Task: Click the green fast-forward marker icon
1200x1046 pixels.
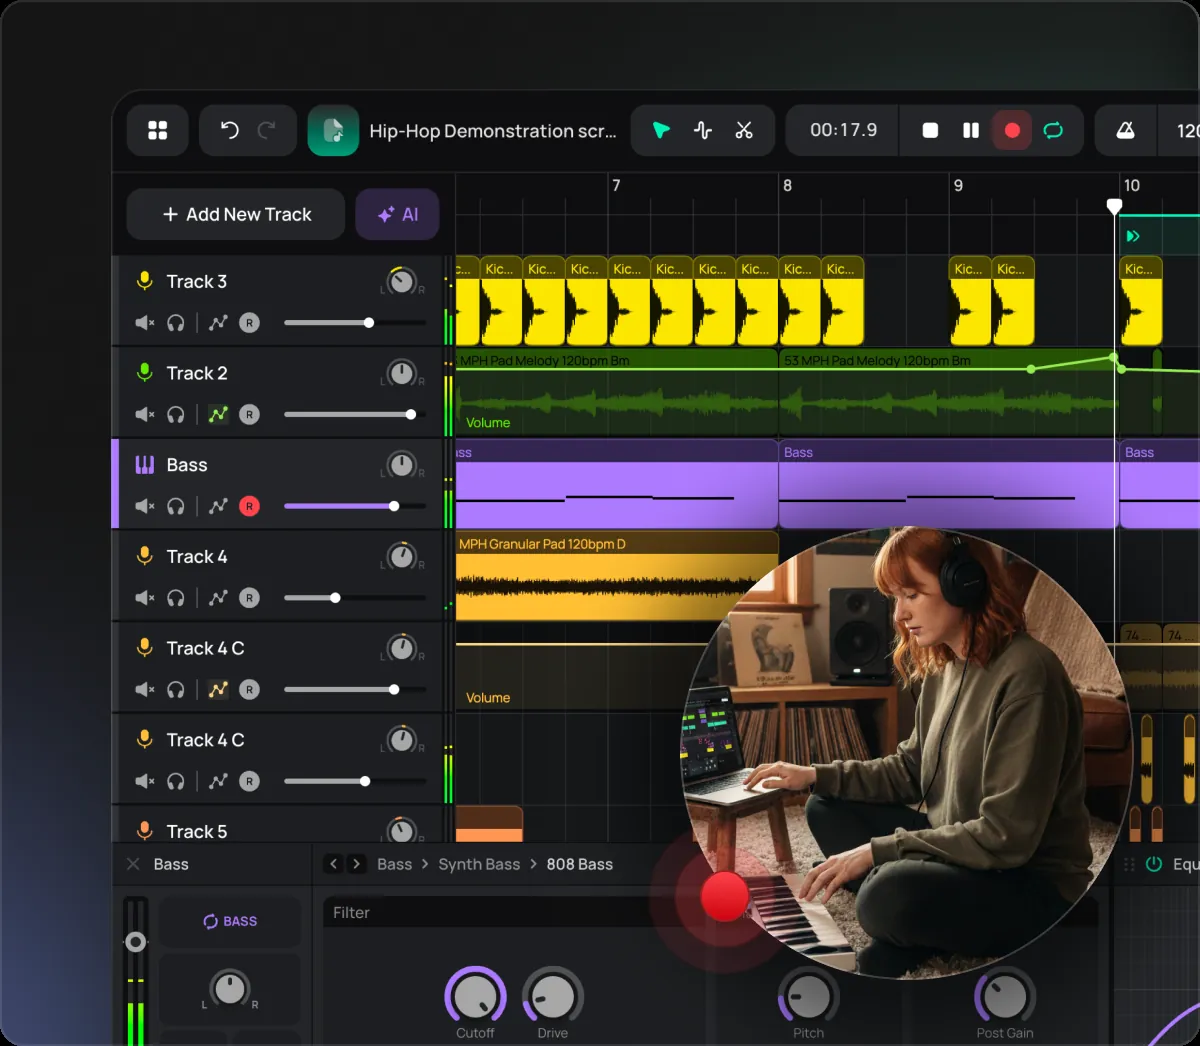Action: tap(1133, 236)
